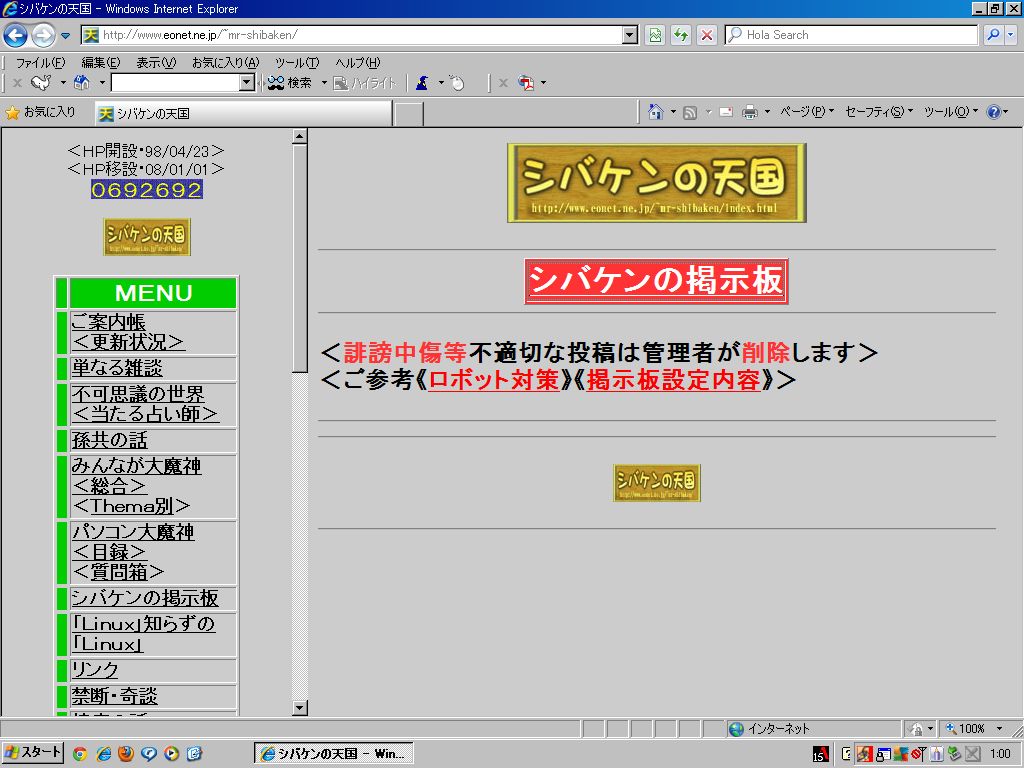Viewport: 1024px width, 768px height.
Task: Open the 編集(E) menu
Action: [x=101, y=63]
